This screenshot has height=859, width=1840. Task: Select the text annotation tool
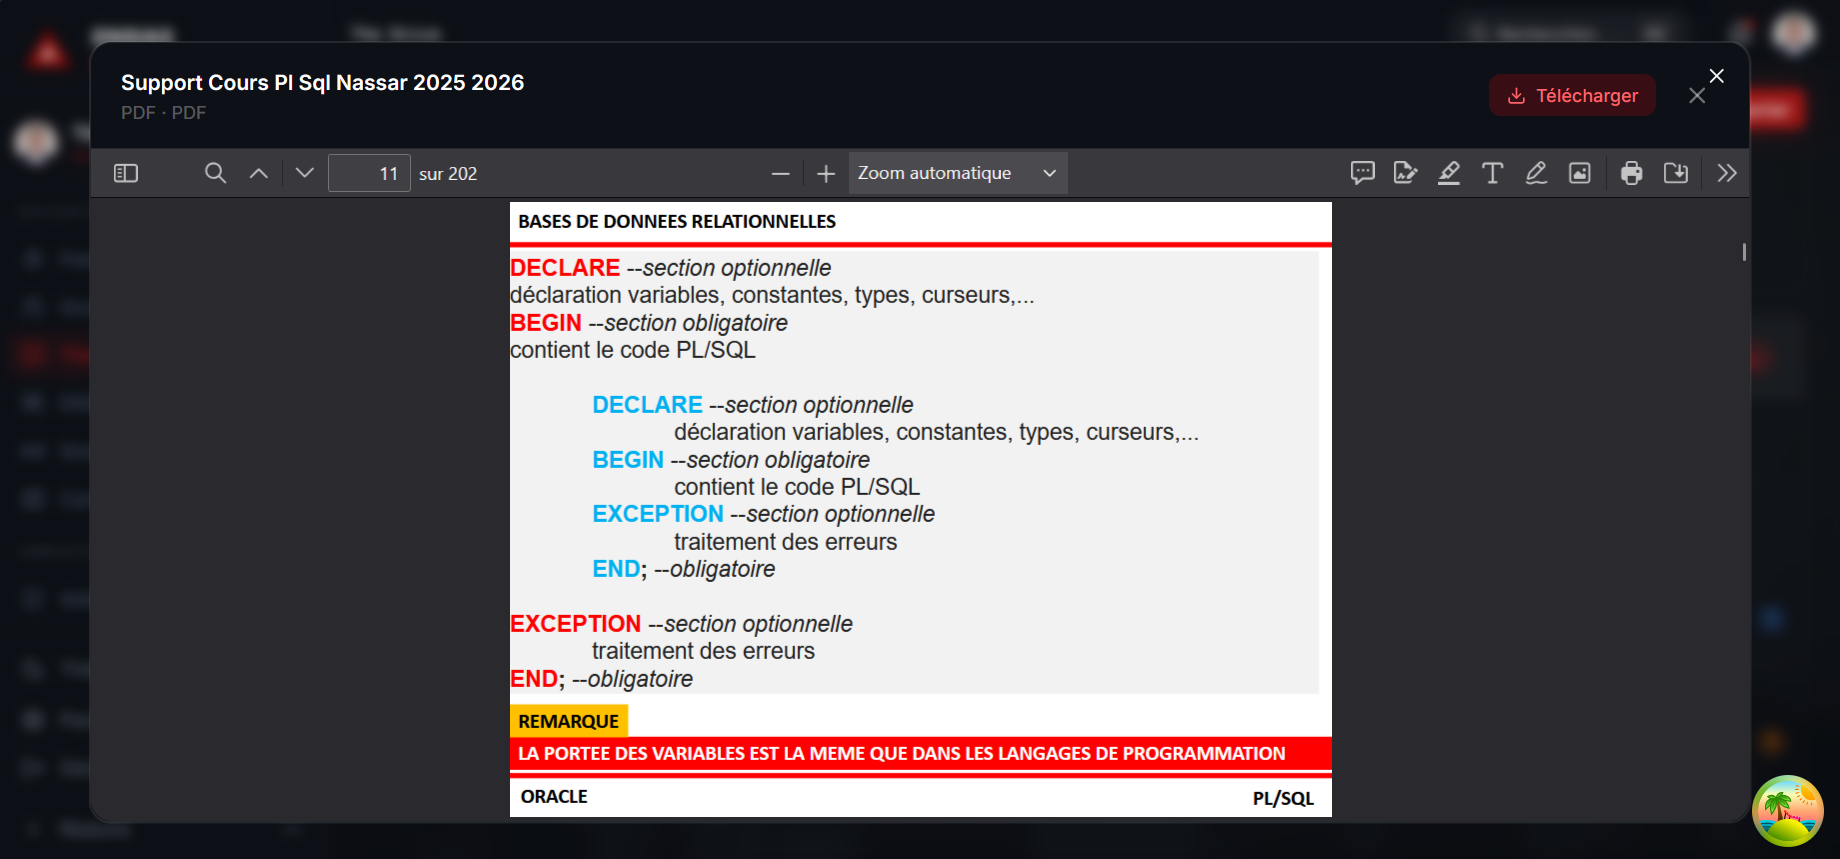(1493, 173)
